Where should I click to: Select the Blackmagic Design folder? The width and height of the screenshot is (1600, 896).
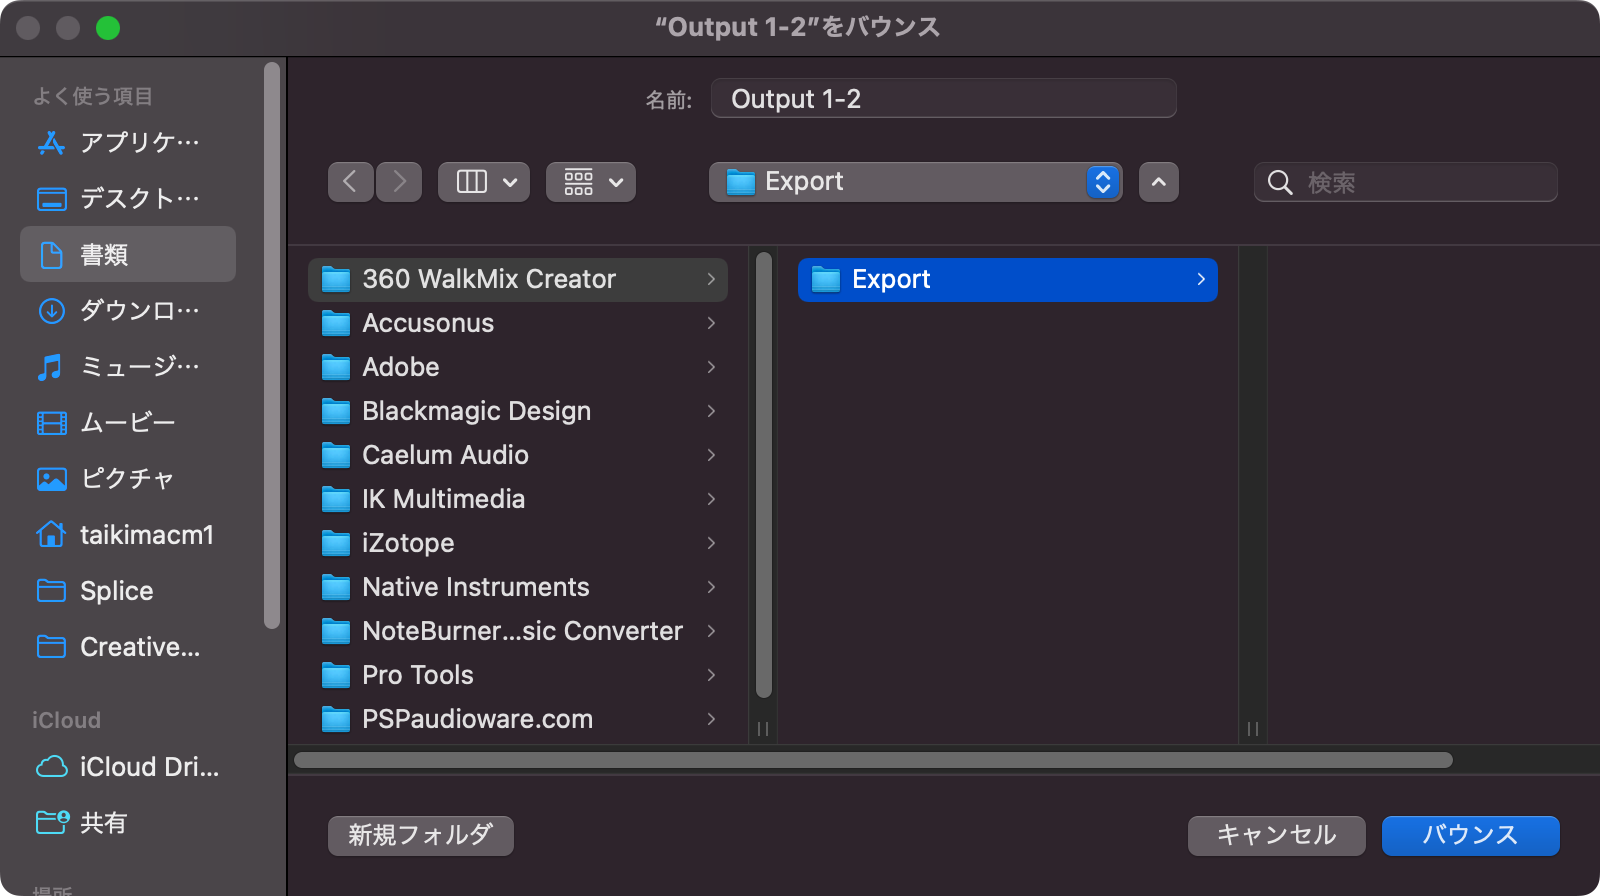(x=518, y=411)
